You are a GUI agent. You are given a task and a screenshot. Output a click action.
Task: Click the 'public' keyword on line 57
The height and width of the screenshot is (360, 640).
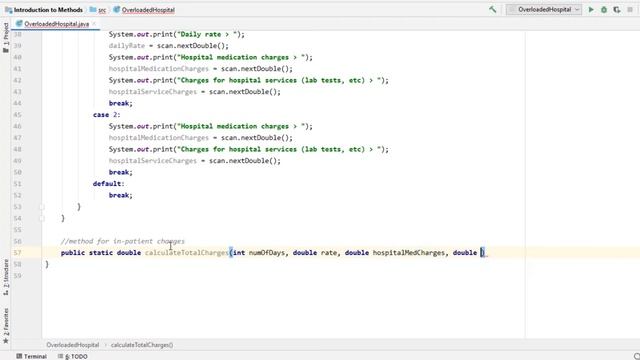pos(73,253)
